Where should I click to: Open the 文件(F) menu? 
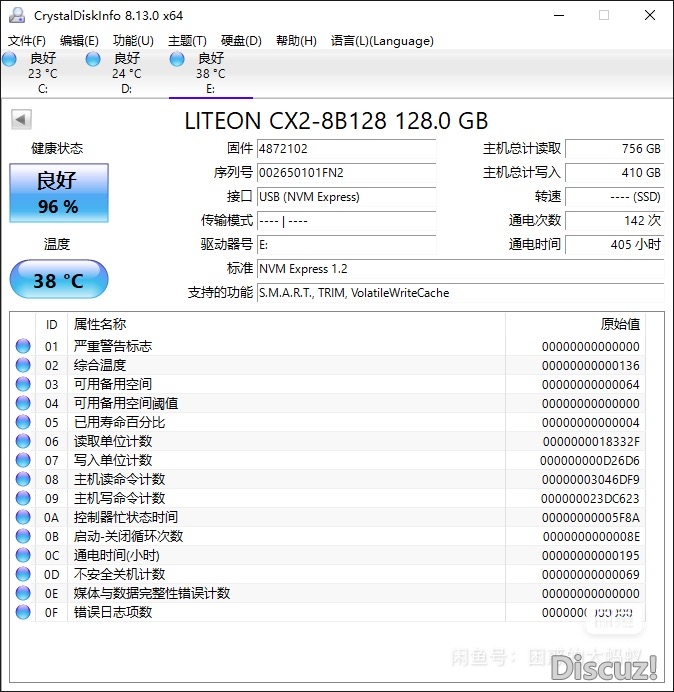27,41
